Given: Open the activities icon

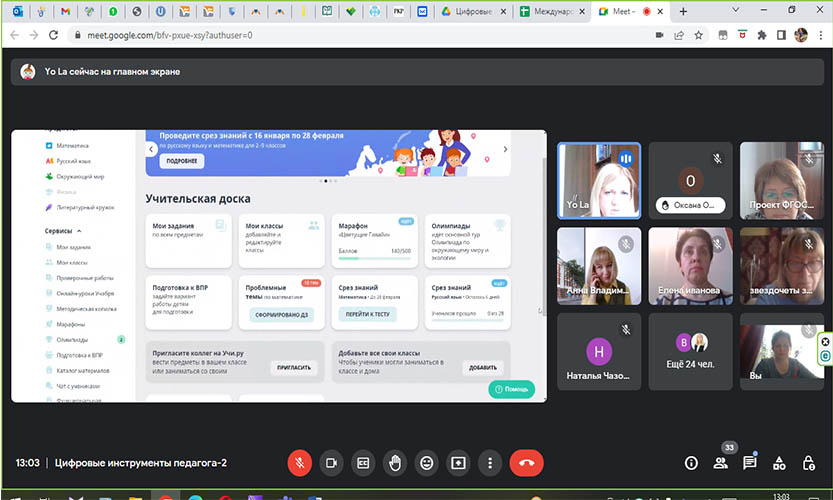Looking at the screenshot, I should [x=779, y=463].
